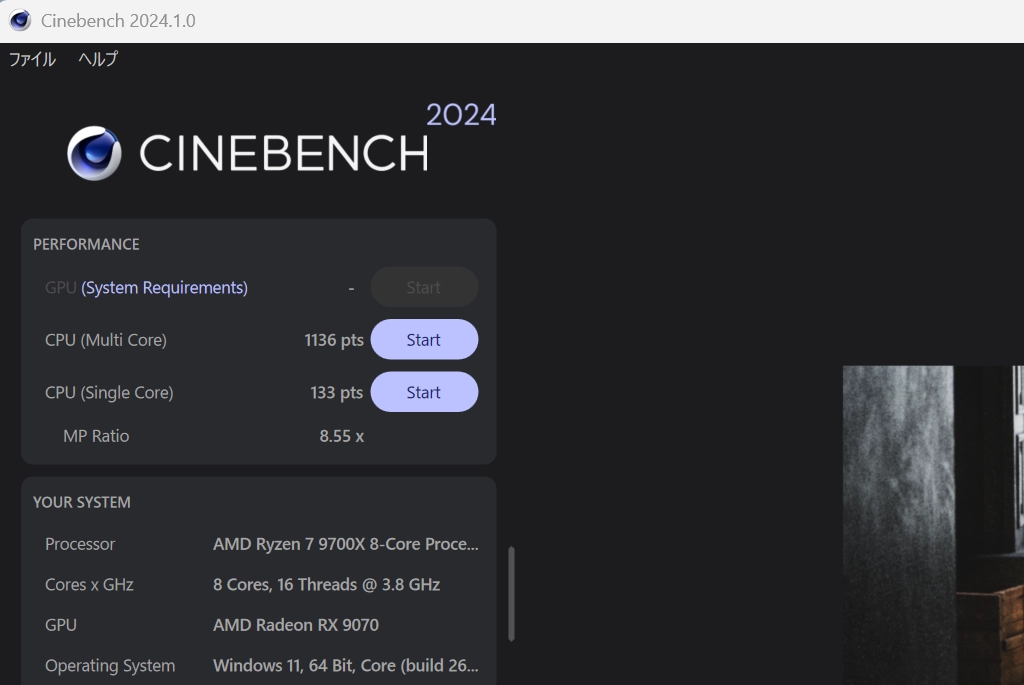Open the GPU System Requirements link
The width and height of the screenshot is (1024, 685).
[165, 288]
